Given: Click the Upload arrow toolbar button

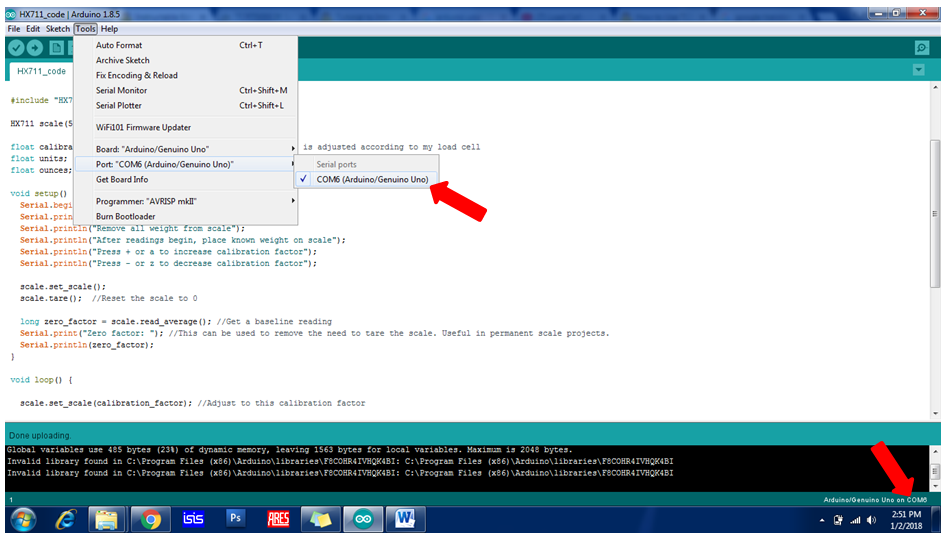Looking at the screenshot, I should point(35,48).
